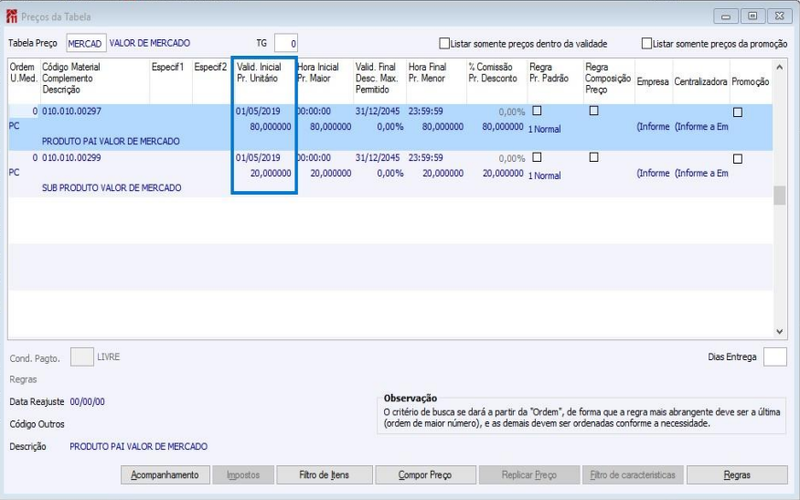Focus the TG input field
Image resolution: width=800 pixels, height=500 pixels.
[286, 43]
